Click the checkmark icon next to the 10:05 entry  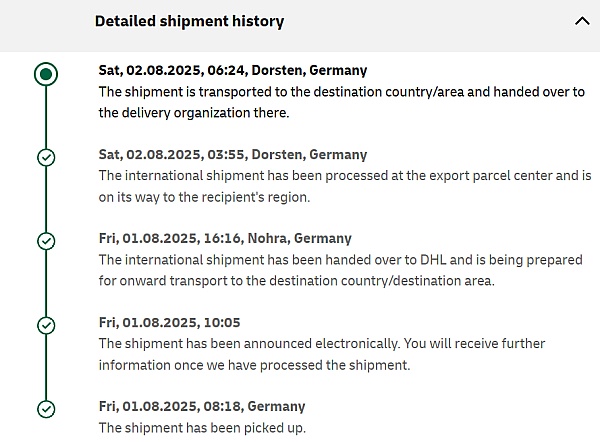[45, 325]
